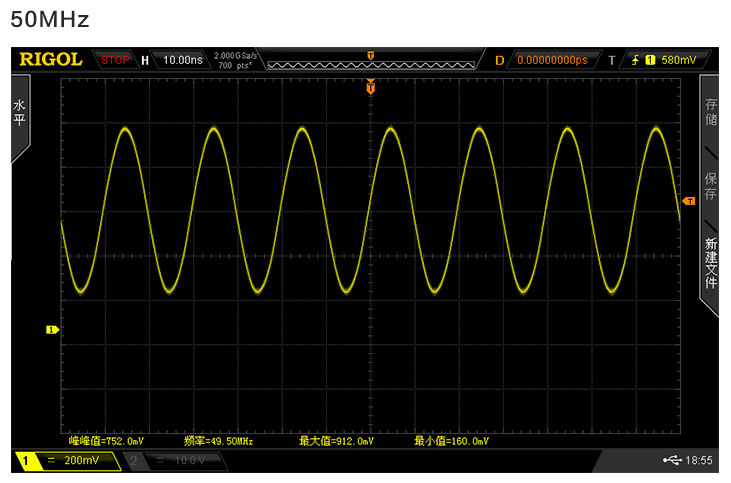Open the 存储 storage side tab

pos(710,112)
